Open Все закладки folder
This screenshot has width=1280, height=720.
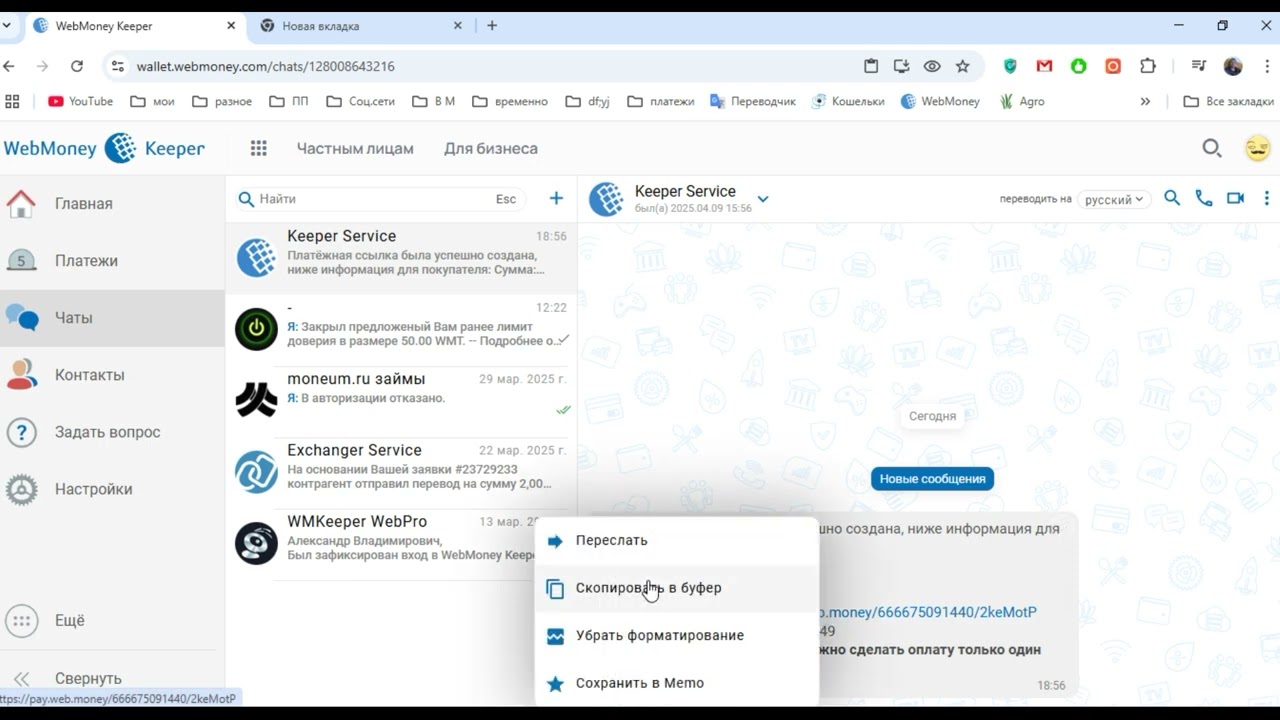pos(1229,101)
